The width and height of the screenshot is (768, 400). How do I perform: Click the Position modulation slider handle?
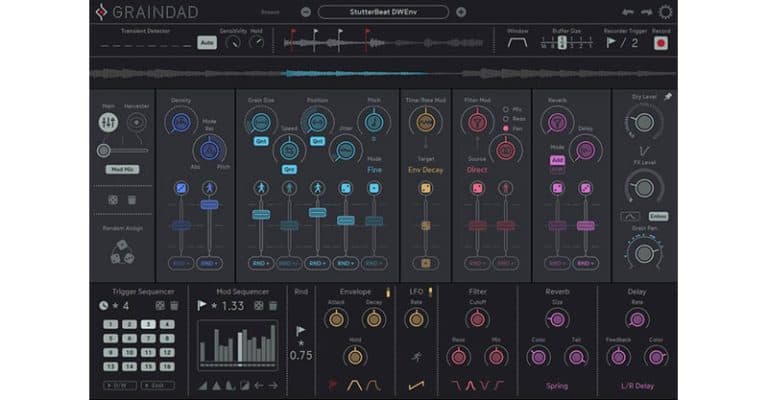click(317, 212)
